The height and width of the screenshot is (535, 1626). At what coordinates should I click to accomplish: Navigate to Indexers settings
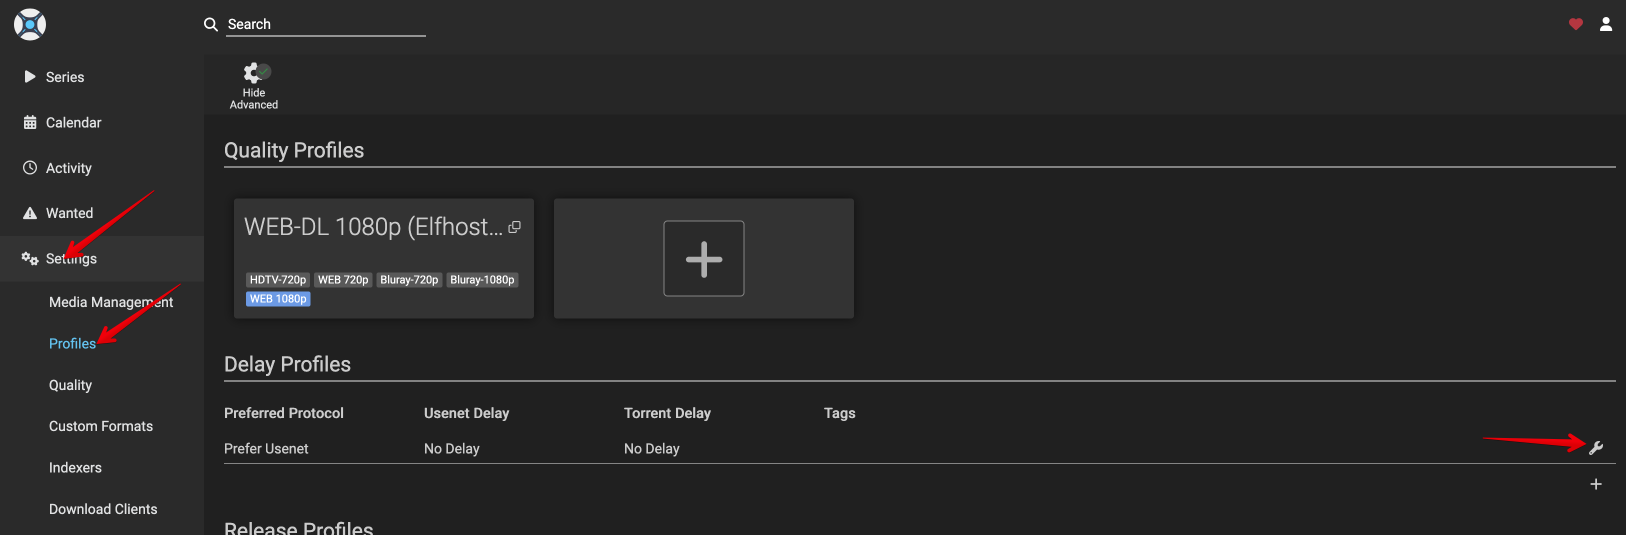pos(75,468)
